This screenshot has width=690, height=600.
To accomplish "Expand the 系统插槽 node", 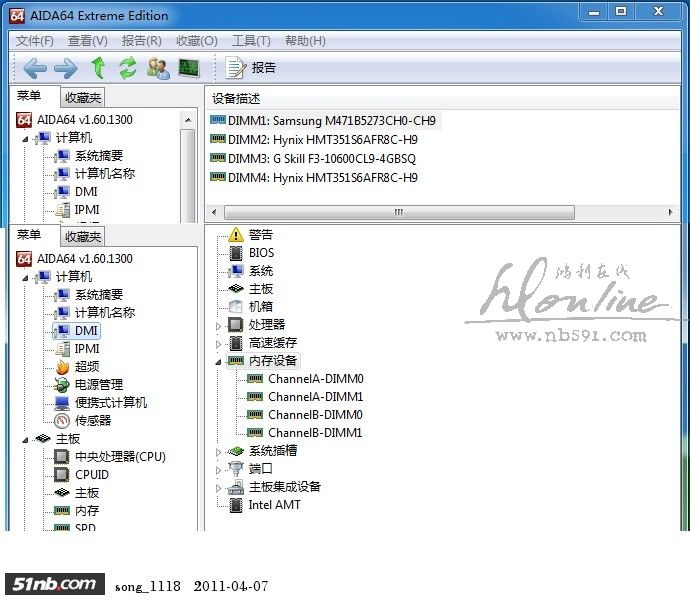I will (x=218, y=452).
